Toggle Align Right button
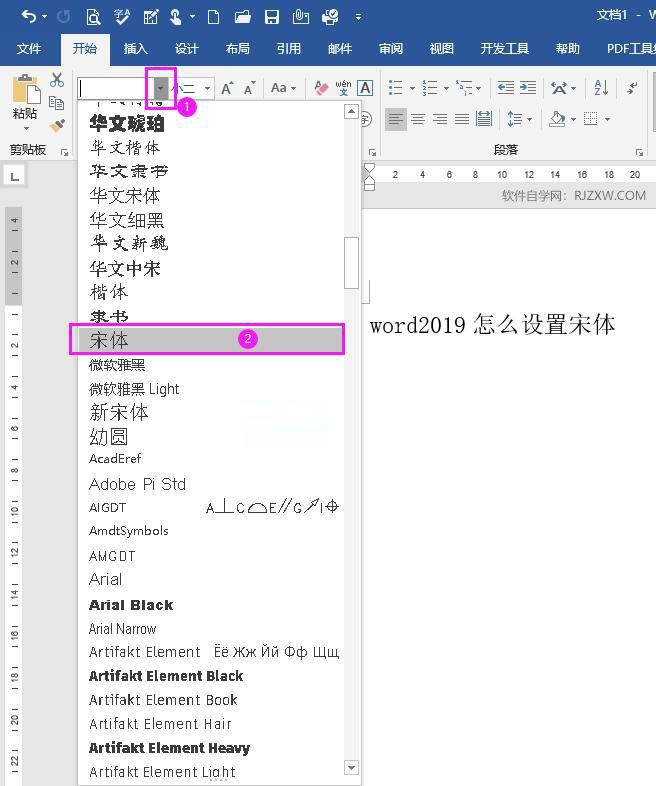The width and height of the screenshot is (656, 786). [440, 119]
